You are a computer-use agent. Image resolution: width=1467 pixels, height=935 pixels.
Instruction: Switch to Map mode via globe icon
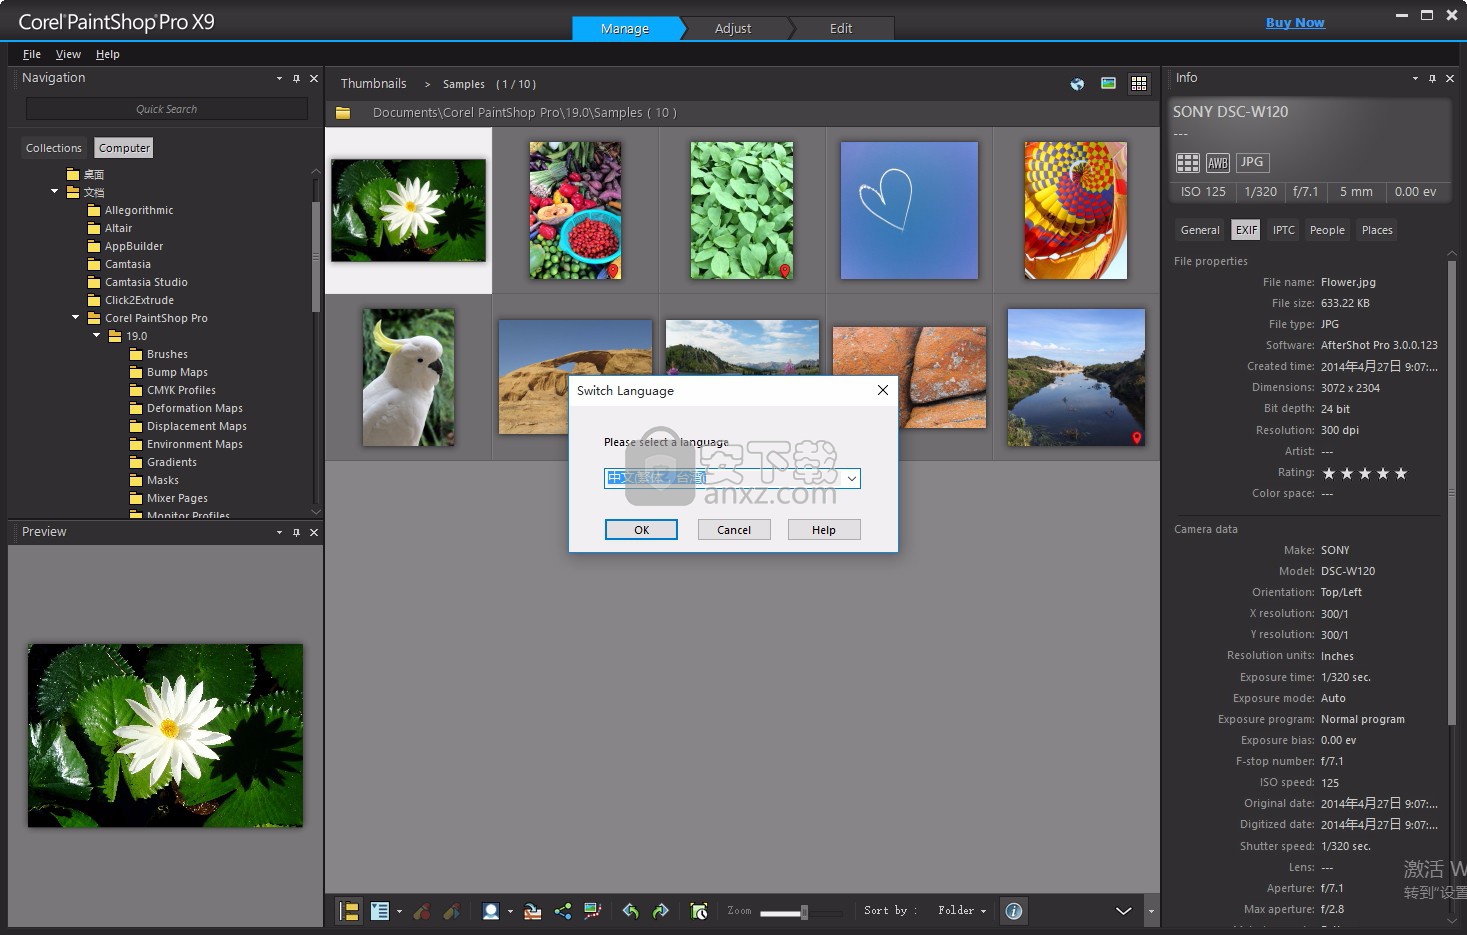pyautogui.click(x=1077, y=84)
